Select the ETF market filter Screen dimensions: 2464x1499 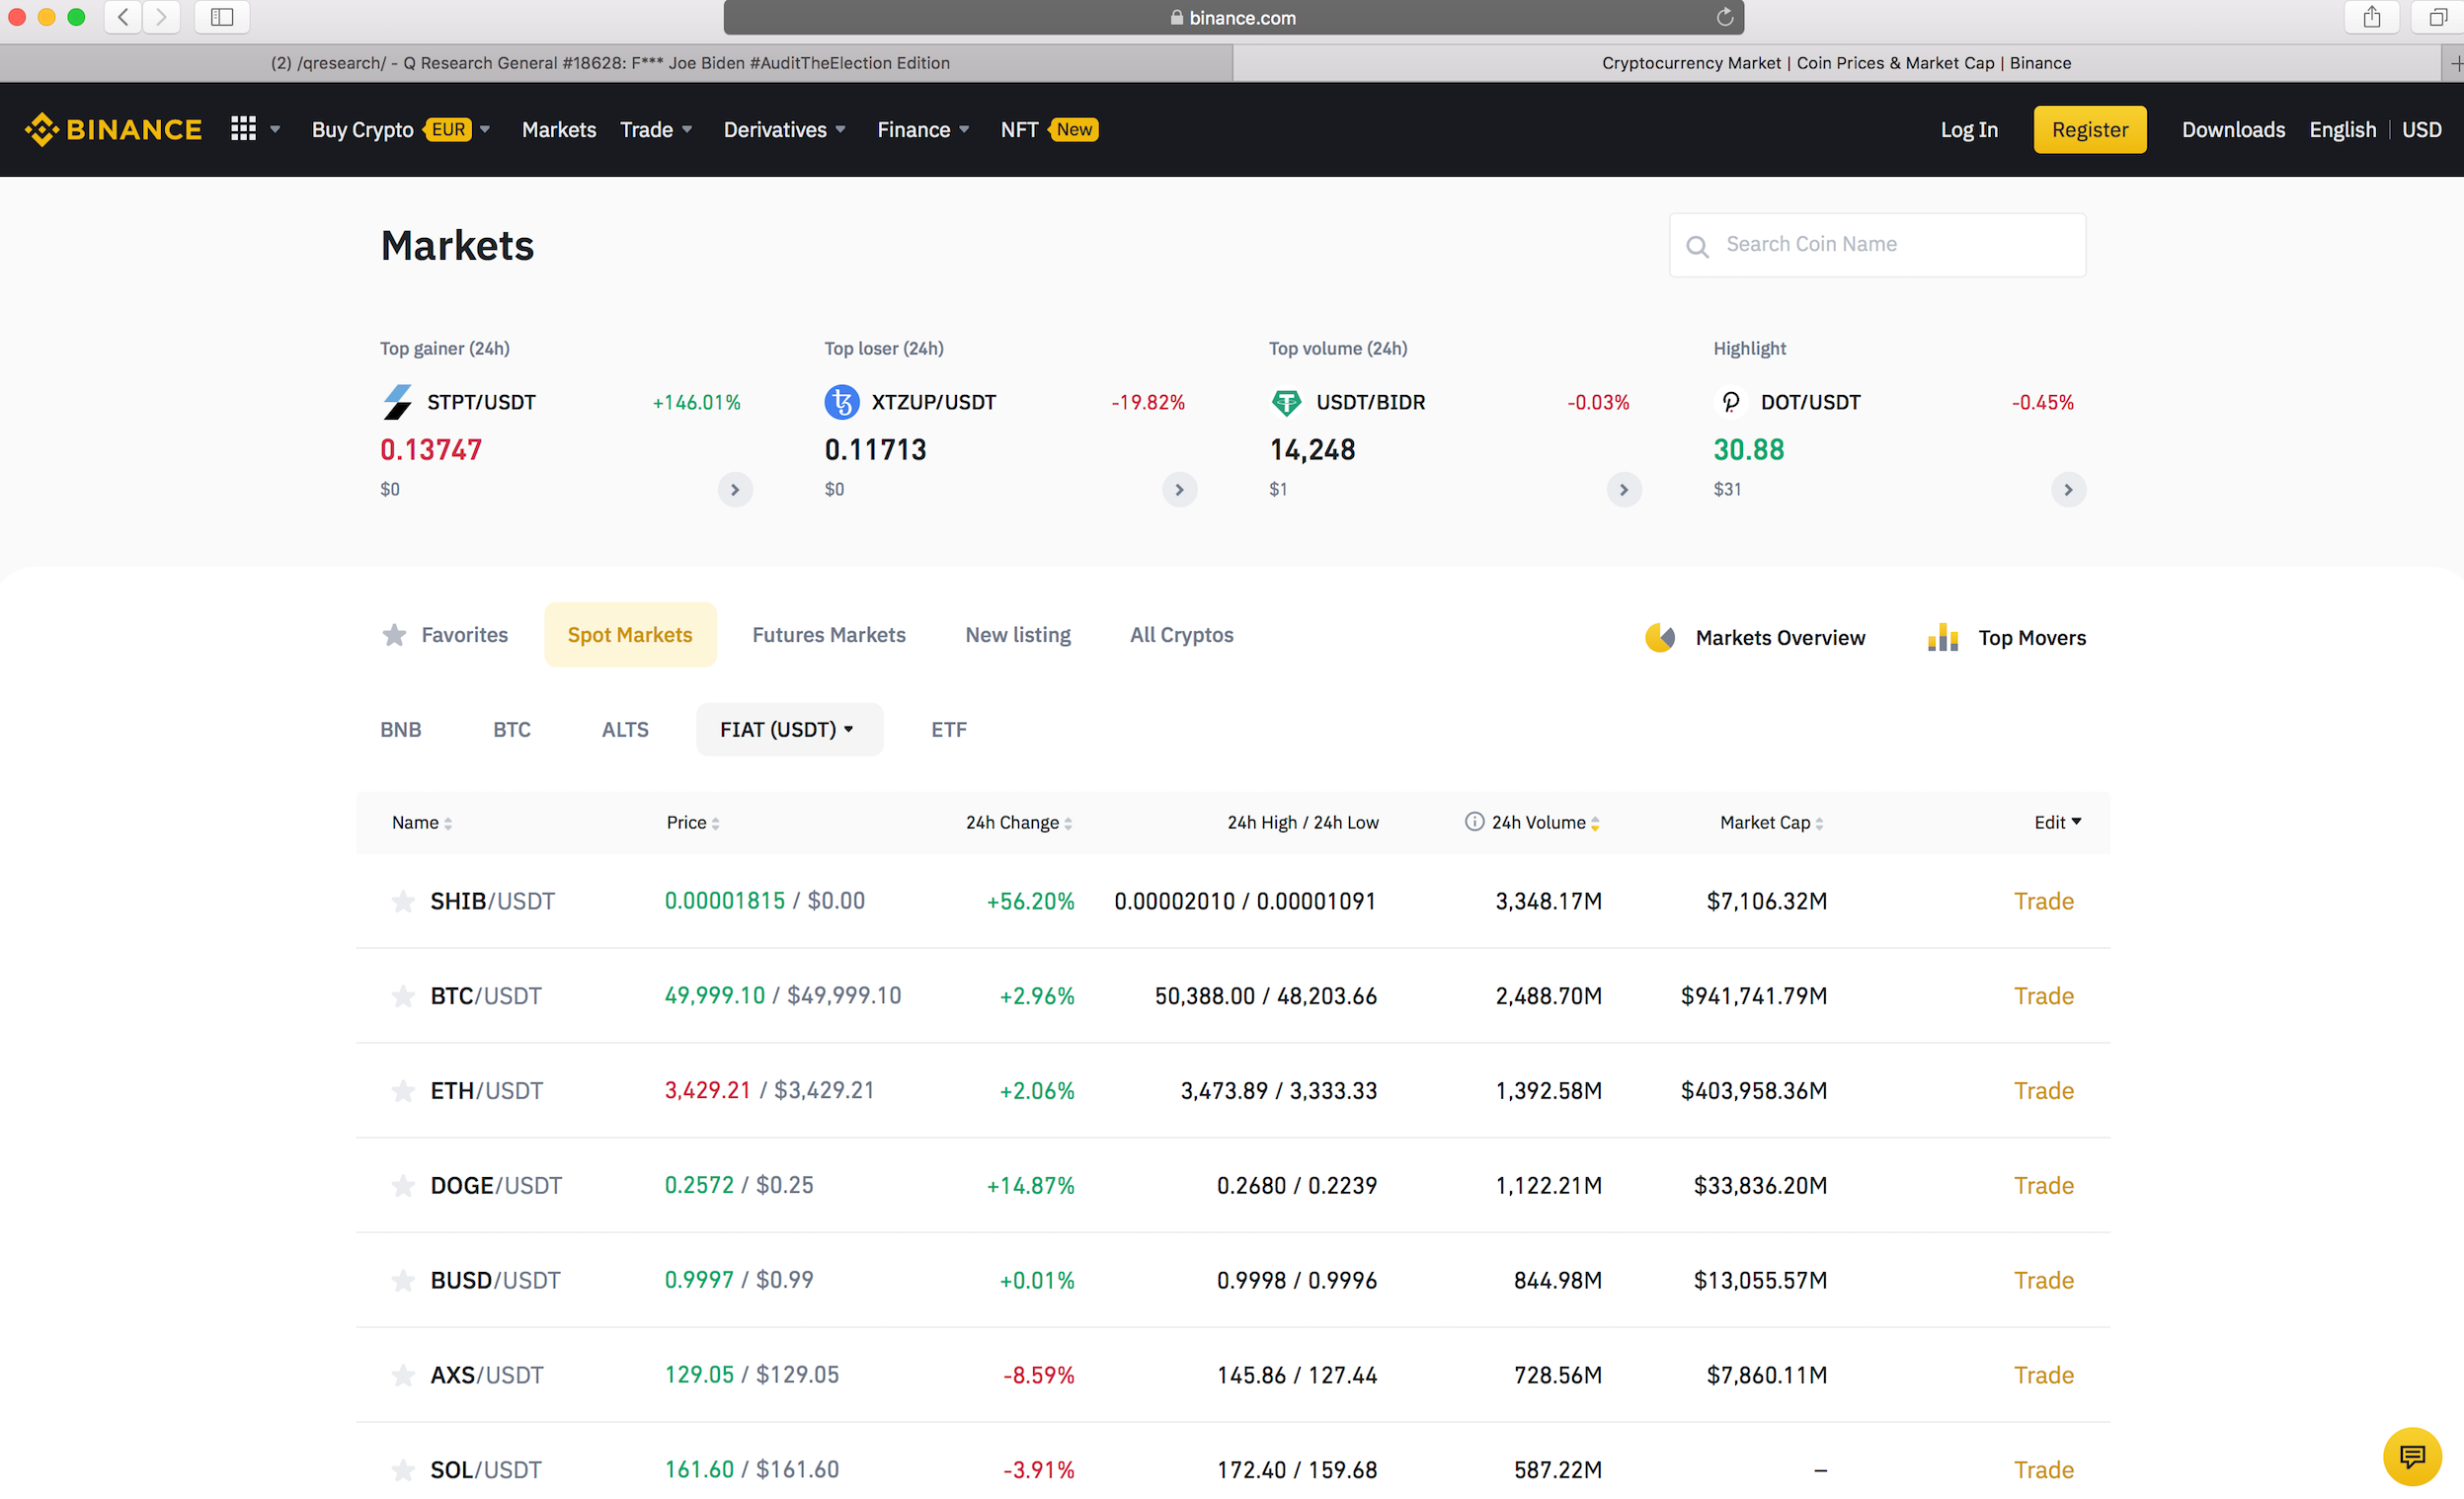[x=949, y=730]
